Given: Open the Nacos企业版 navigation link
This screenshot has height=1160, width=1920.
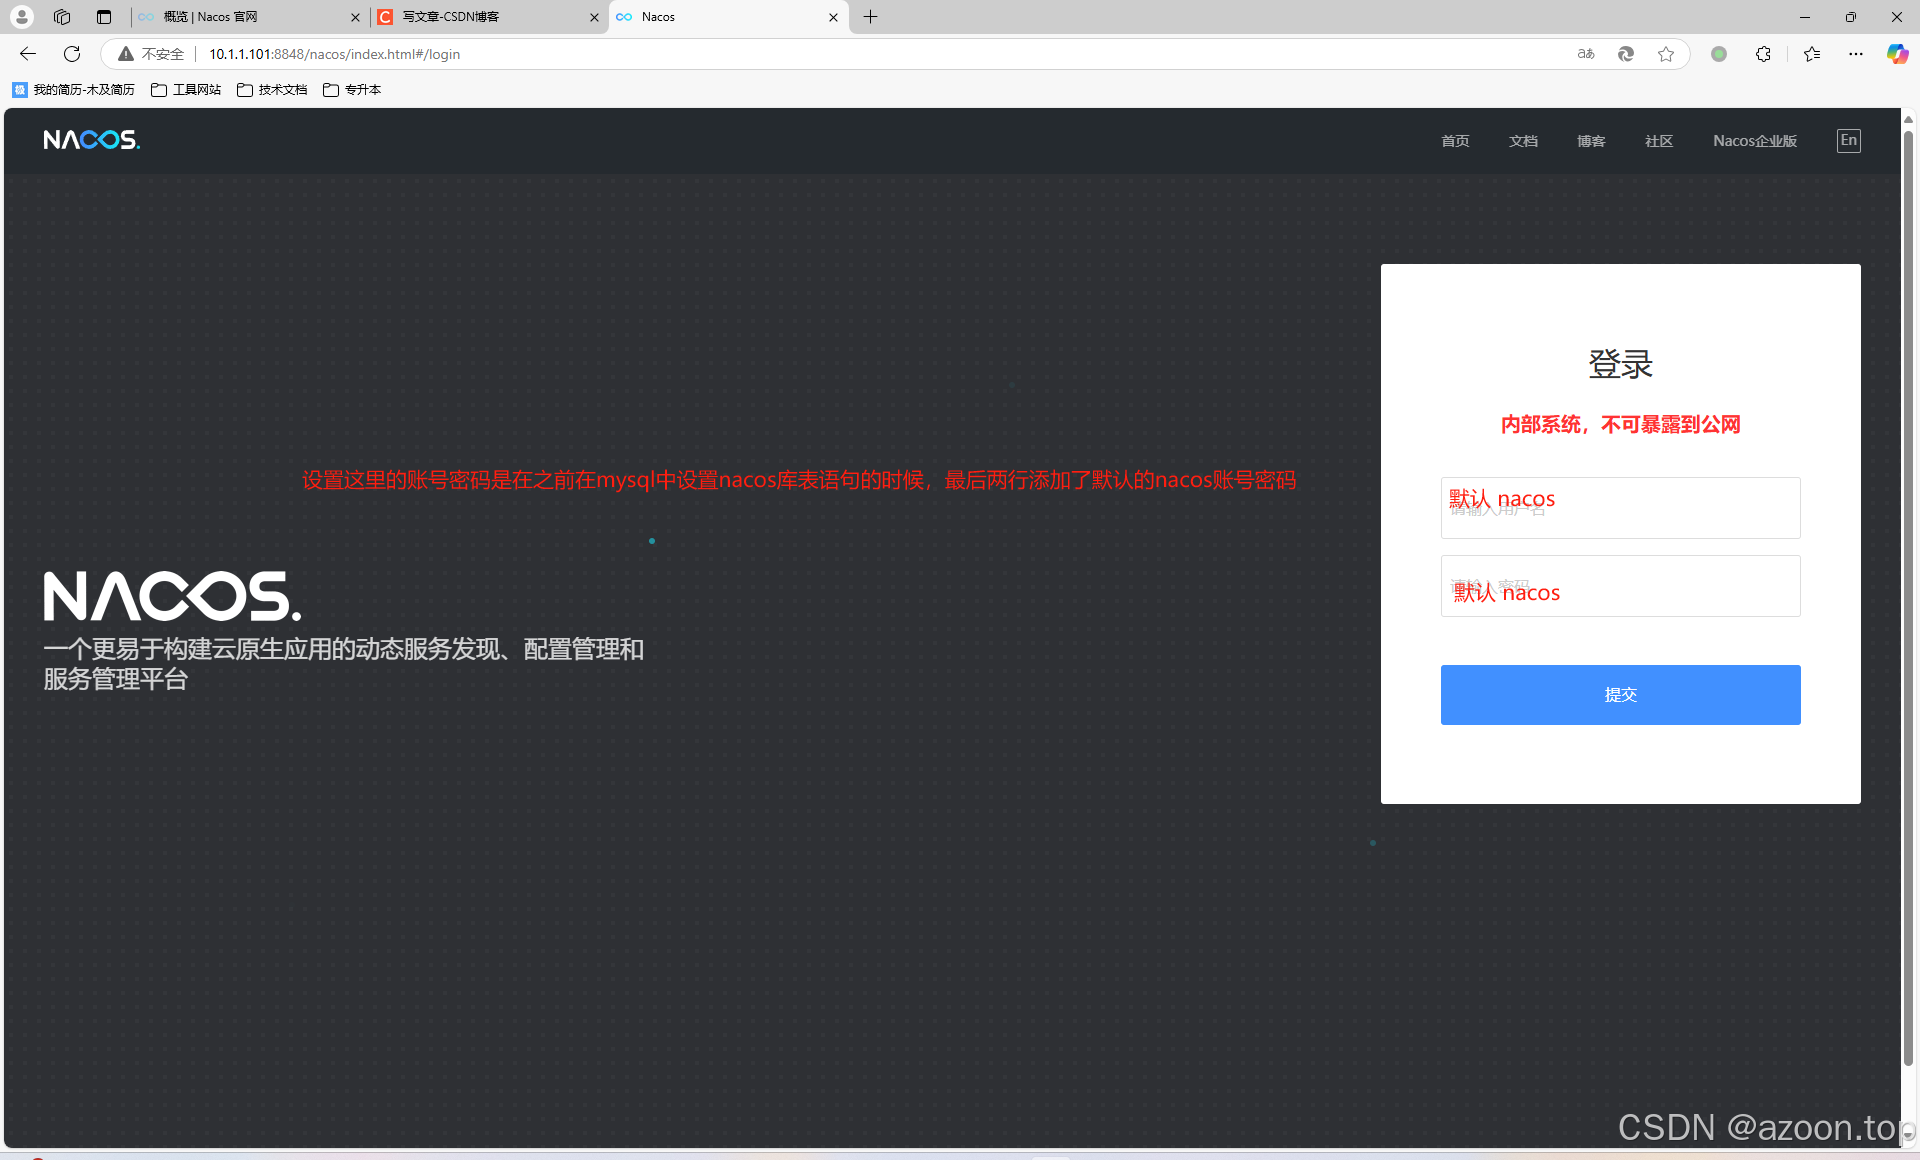Looking at the screenshot, I should [1754, 141].
